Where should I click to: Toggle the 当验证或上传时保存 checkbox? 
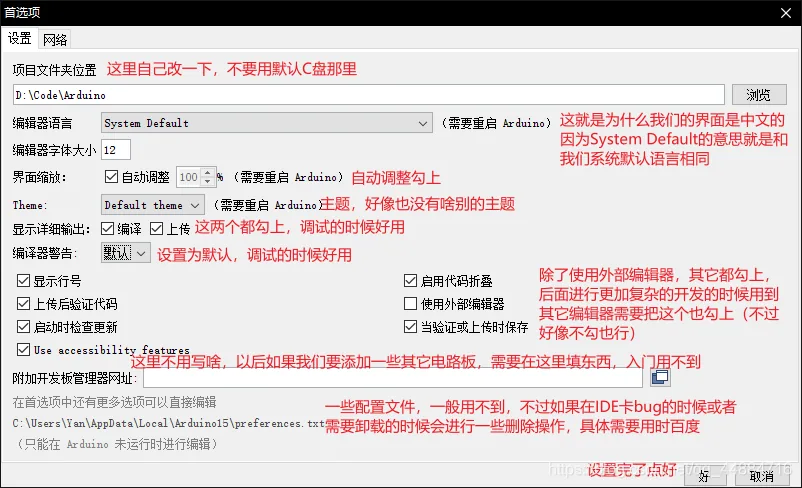[x=410, y=326]
